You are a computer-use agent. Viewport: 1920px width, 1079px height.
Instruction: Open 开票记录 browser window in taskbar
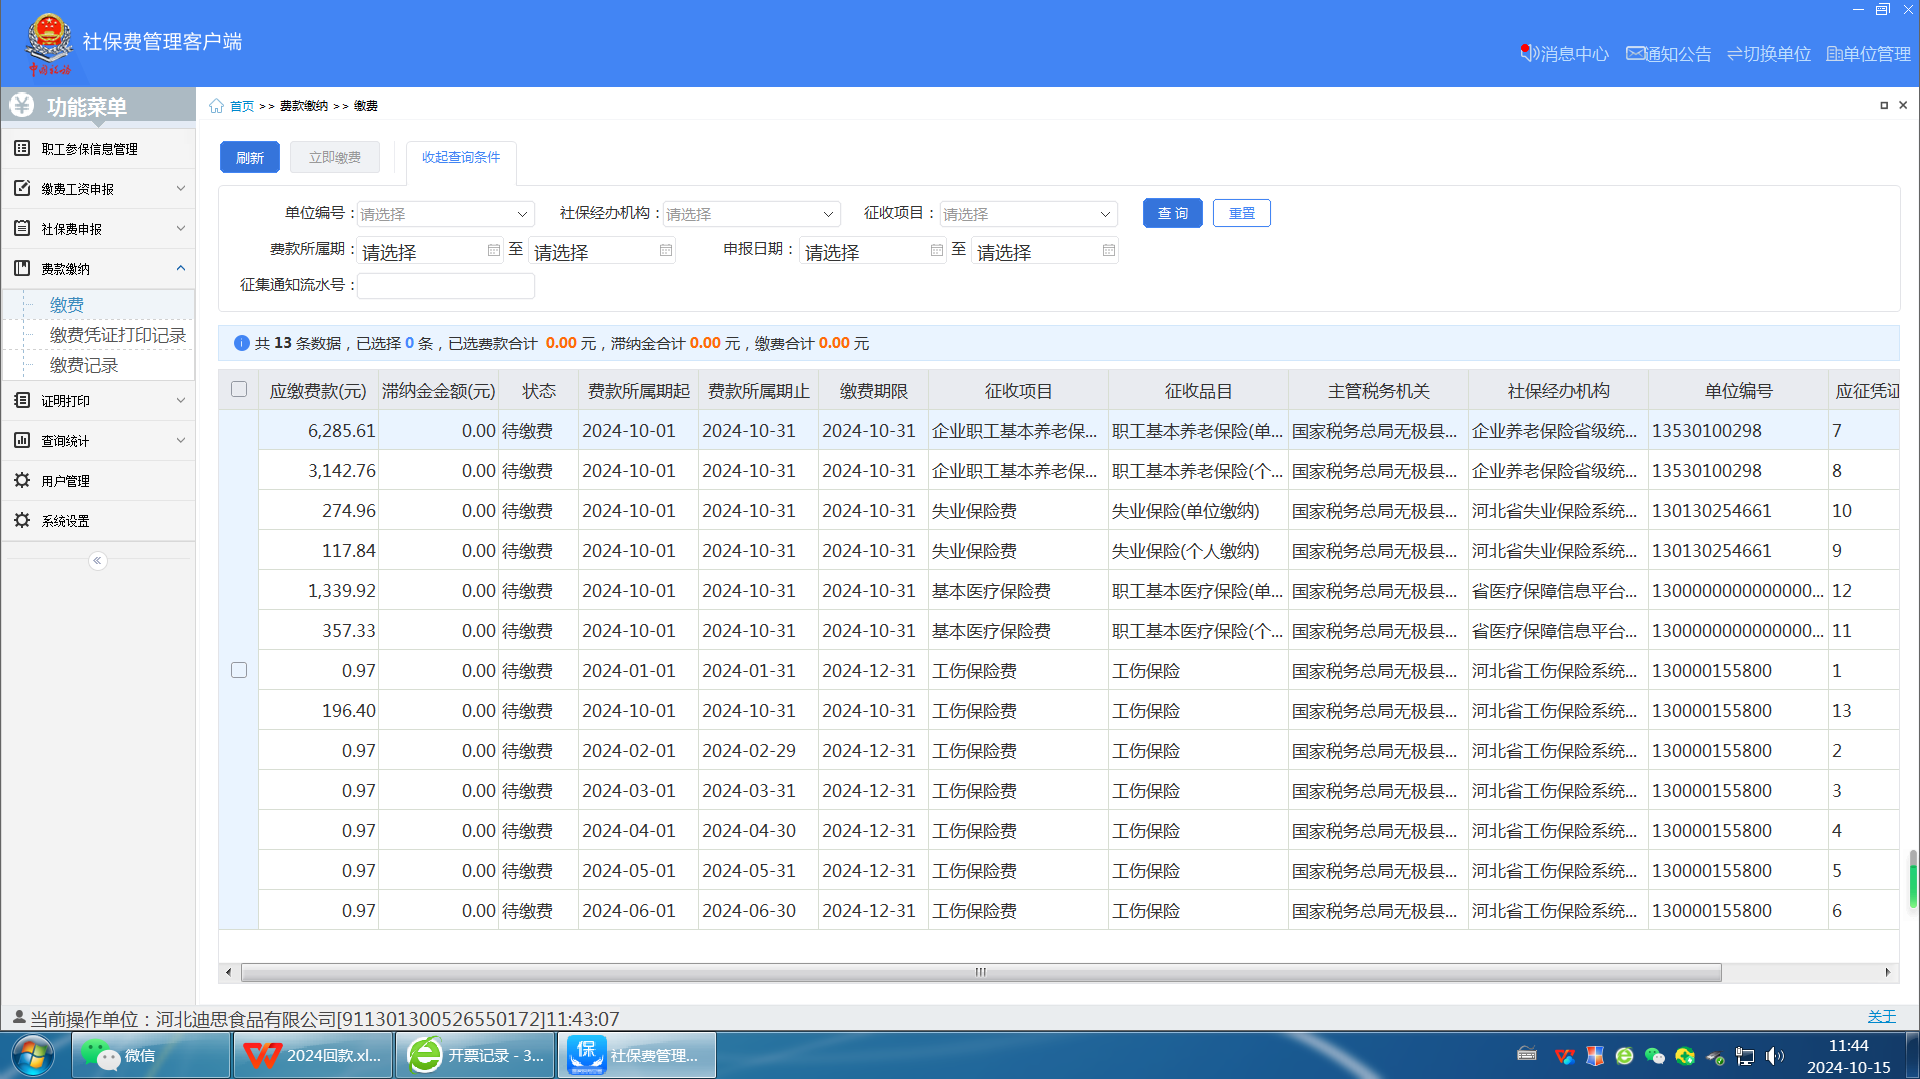point(475,1056)
